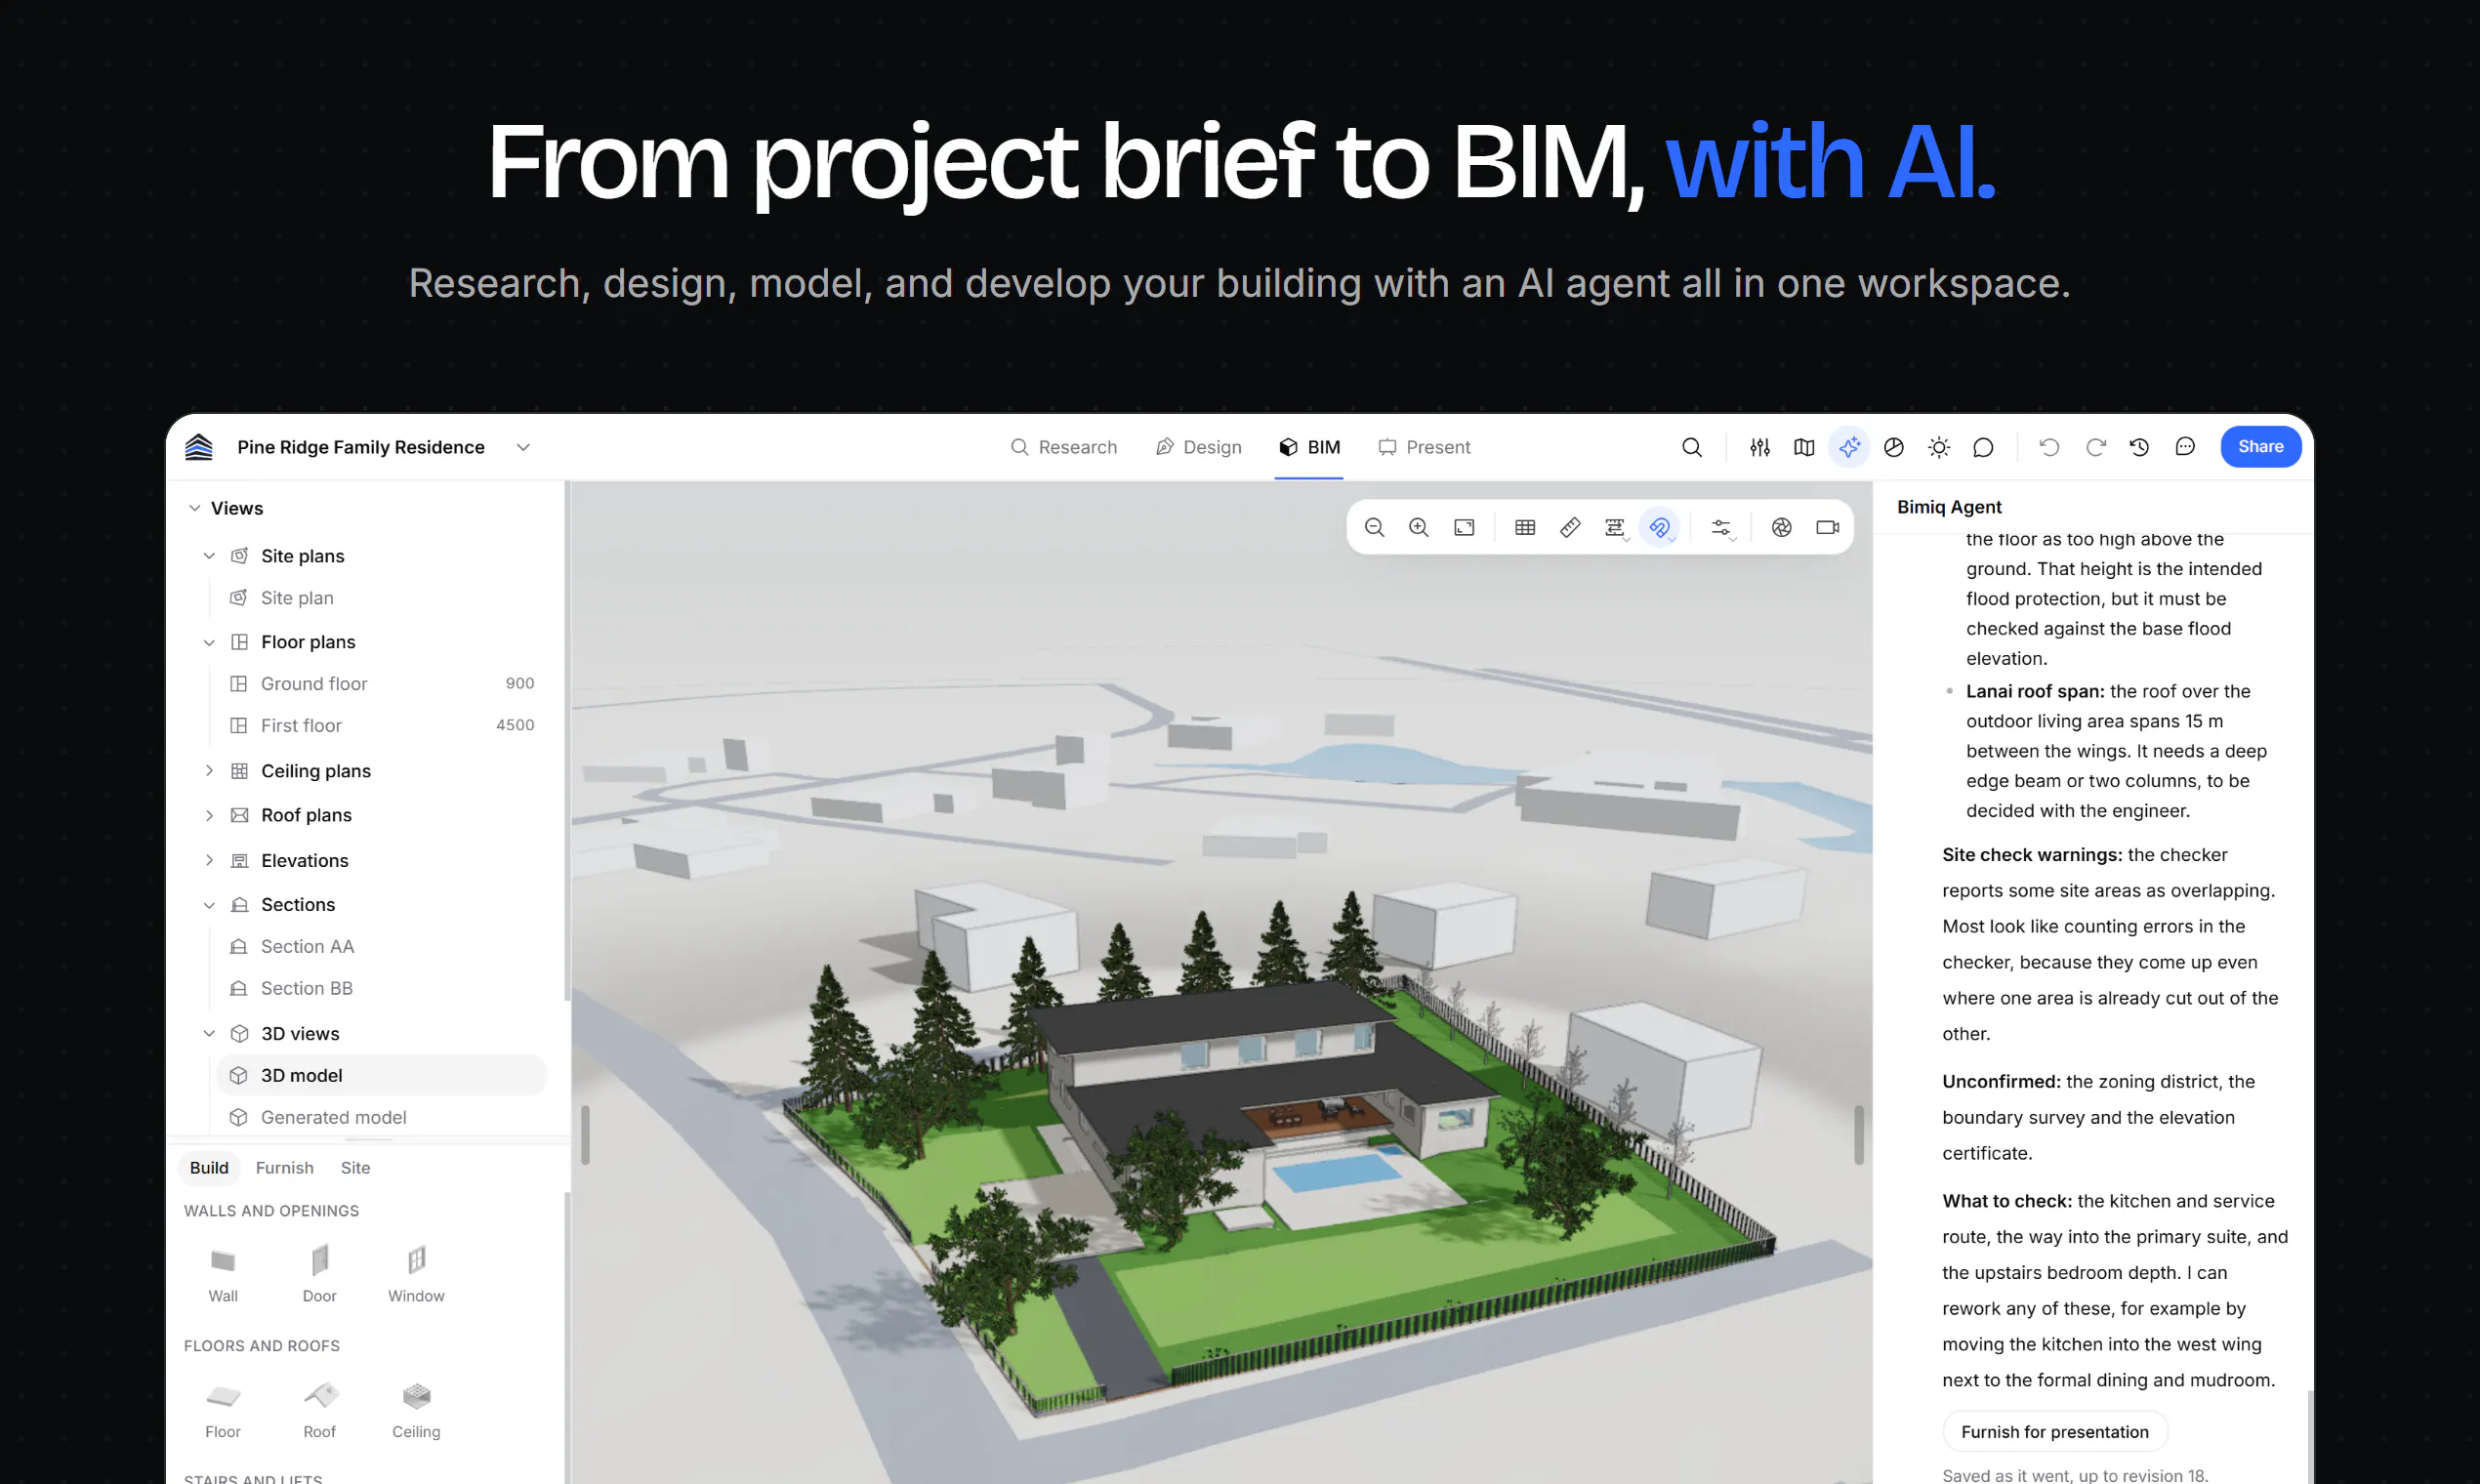Open the view settings sliders dropdown
The width and height of the screenshot is (2480, 1484).
[1722, 527]
